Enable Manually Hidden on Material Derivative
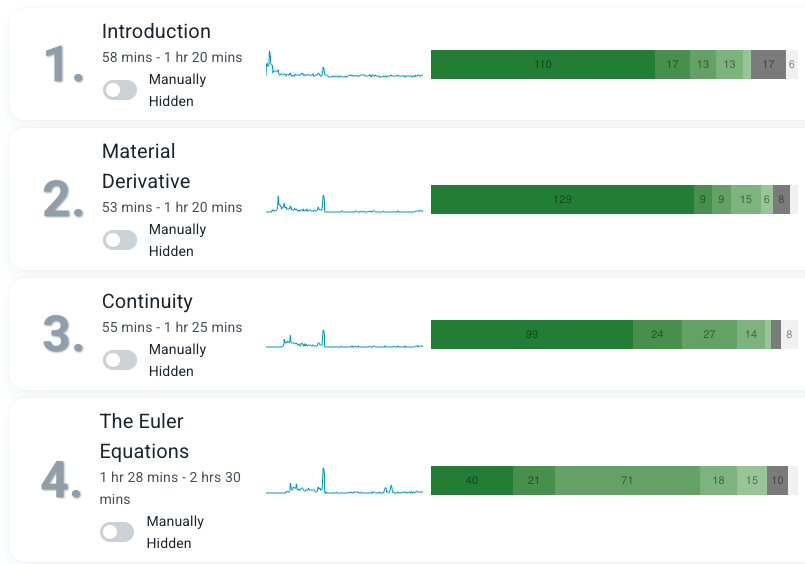This screenshot has width=805, height=564. click(x=120, y=240)
